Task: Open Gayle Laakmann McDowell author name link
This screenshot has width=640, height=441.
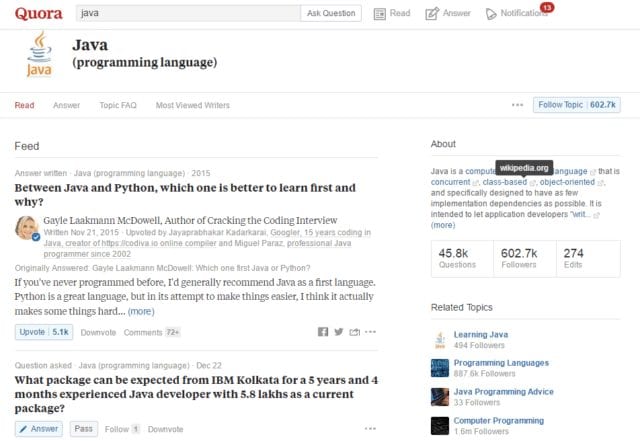Action: click(102, 220)
